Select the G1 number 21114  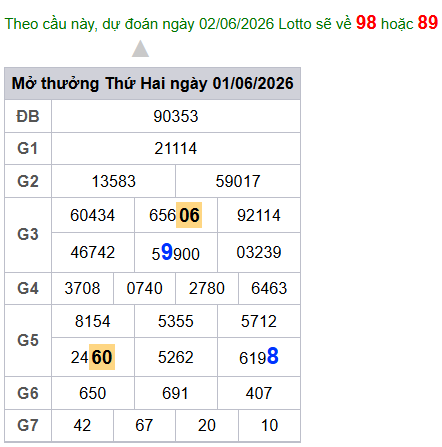pos(176,149)
